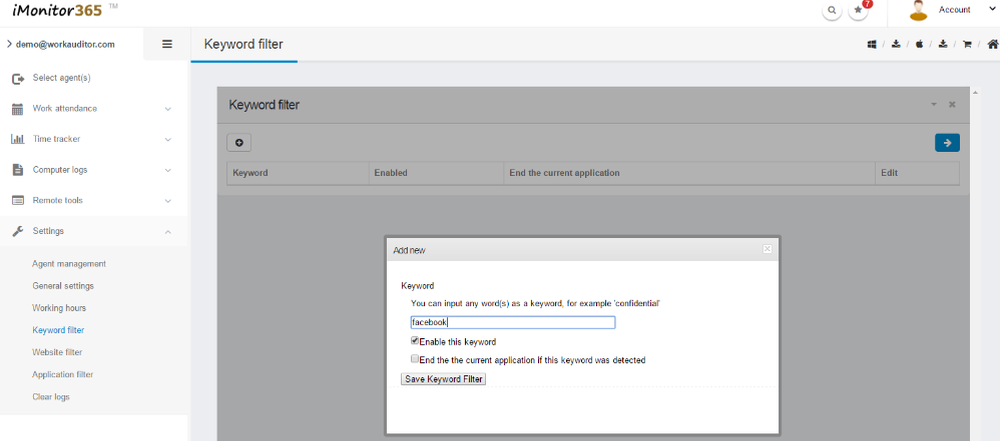Expand the demo@workauditor.com account arrow
Image resolution: width=1000 pixels, height=441 pixels.
9,44
